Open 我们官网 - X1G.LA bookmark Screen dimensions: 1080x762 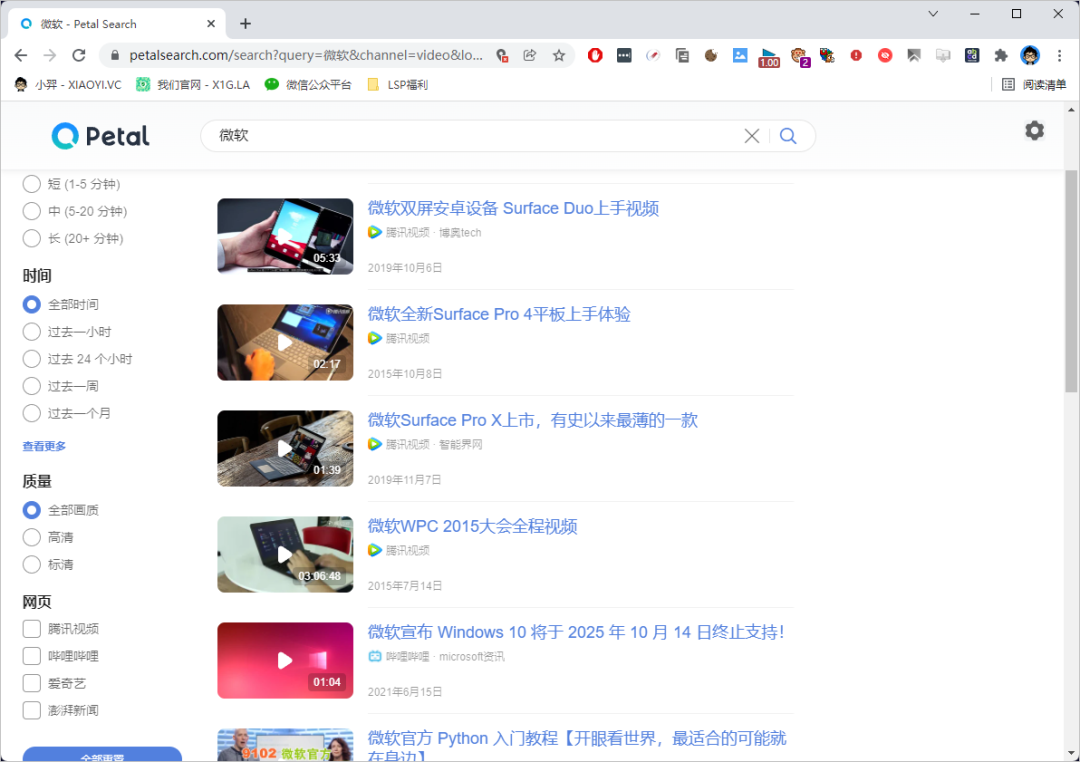[x=192, y=85]
